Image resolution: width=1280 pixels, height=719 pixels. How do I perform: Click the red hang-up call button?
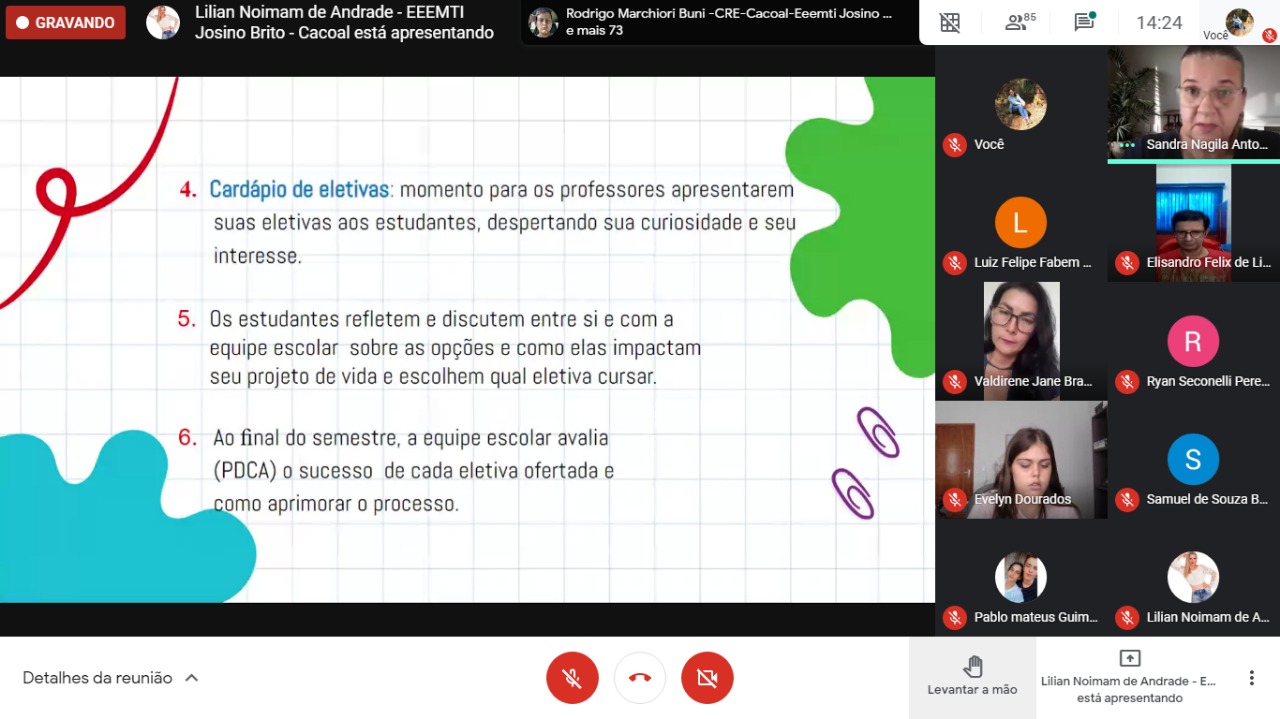[x=640, y=678]
